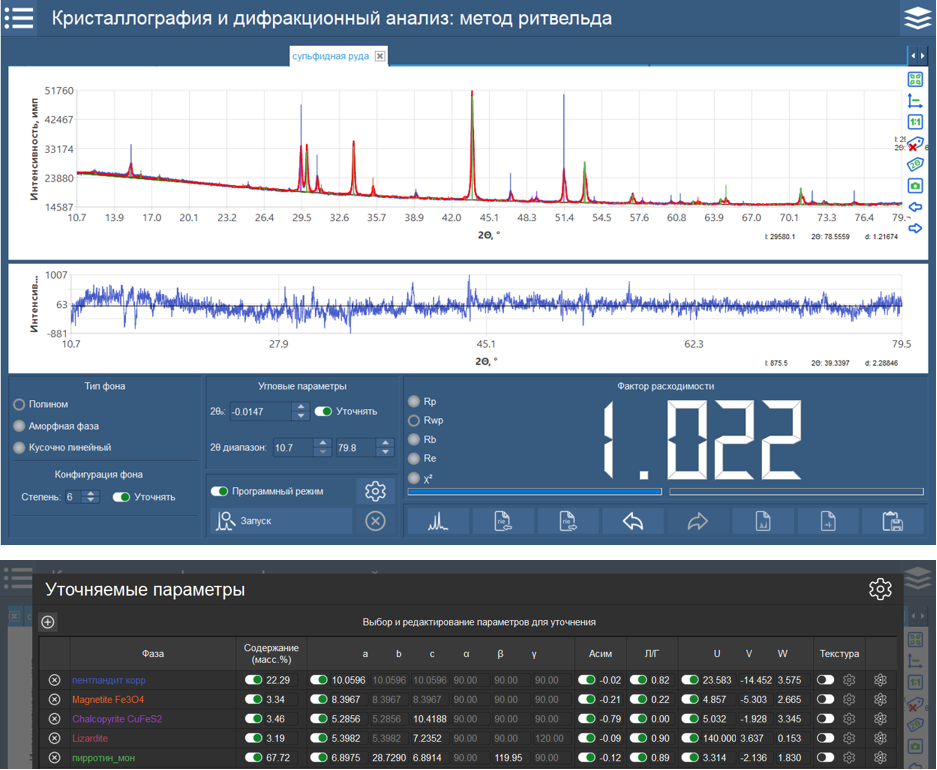This screenshot has height=770, width=937.
Task: Add a phase with the plus icon
Action: click(x=48, y=622)
